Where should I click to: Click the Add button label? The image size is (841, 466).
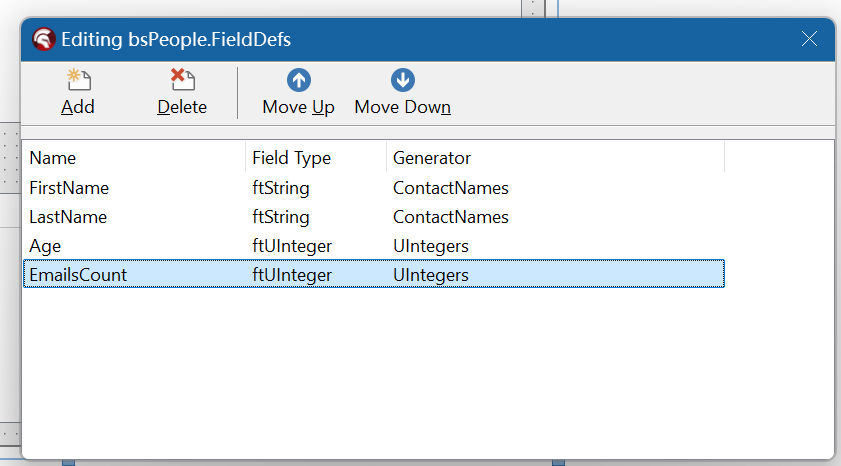click(78, 107)
